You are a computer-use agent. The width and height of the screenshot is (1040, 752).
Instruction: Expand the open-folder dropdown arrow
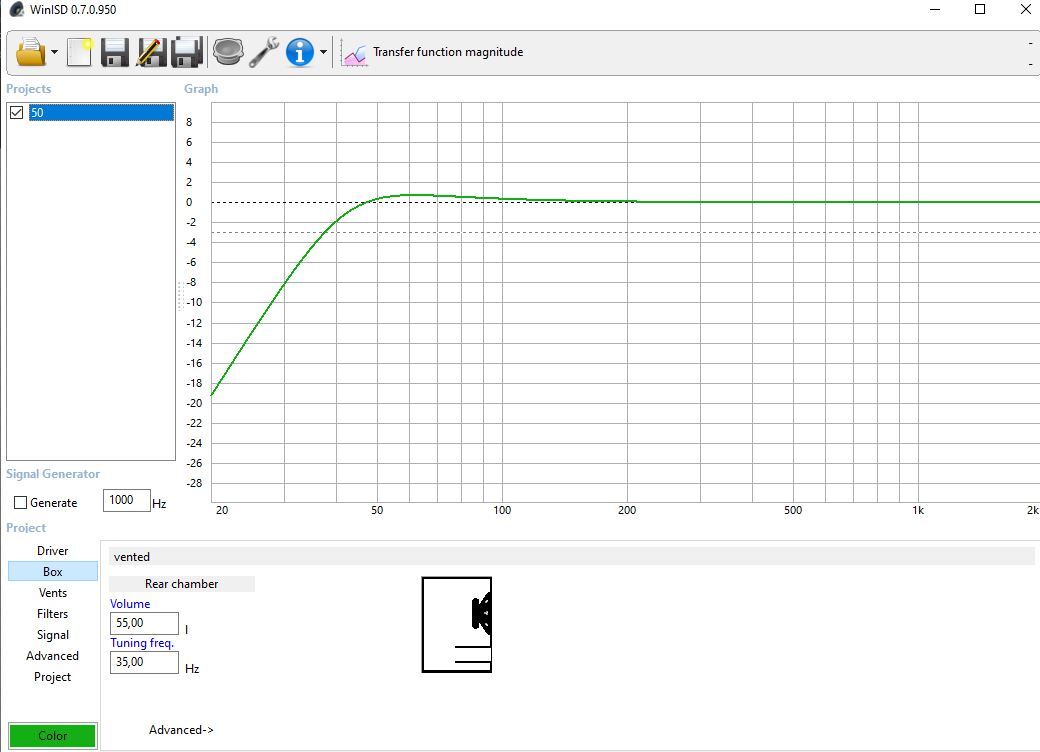click(x=54, y=52)
